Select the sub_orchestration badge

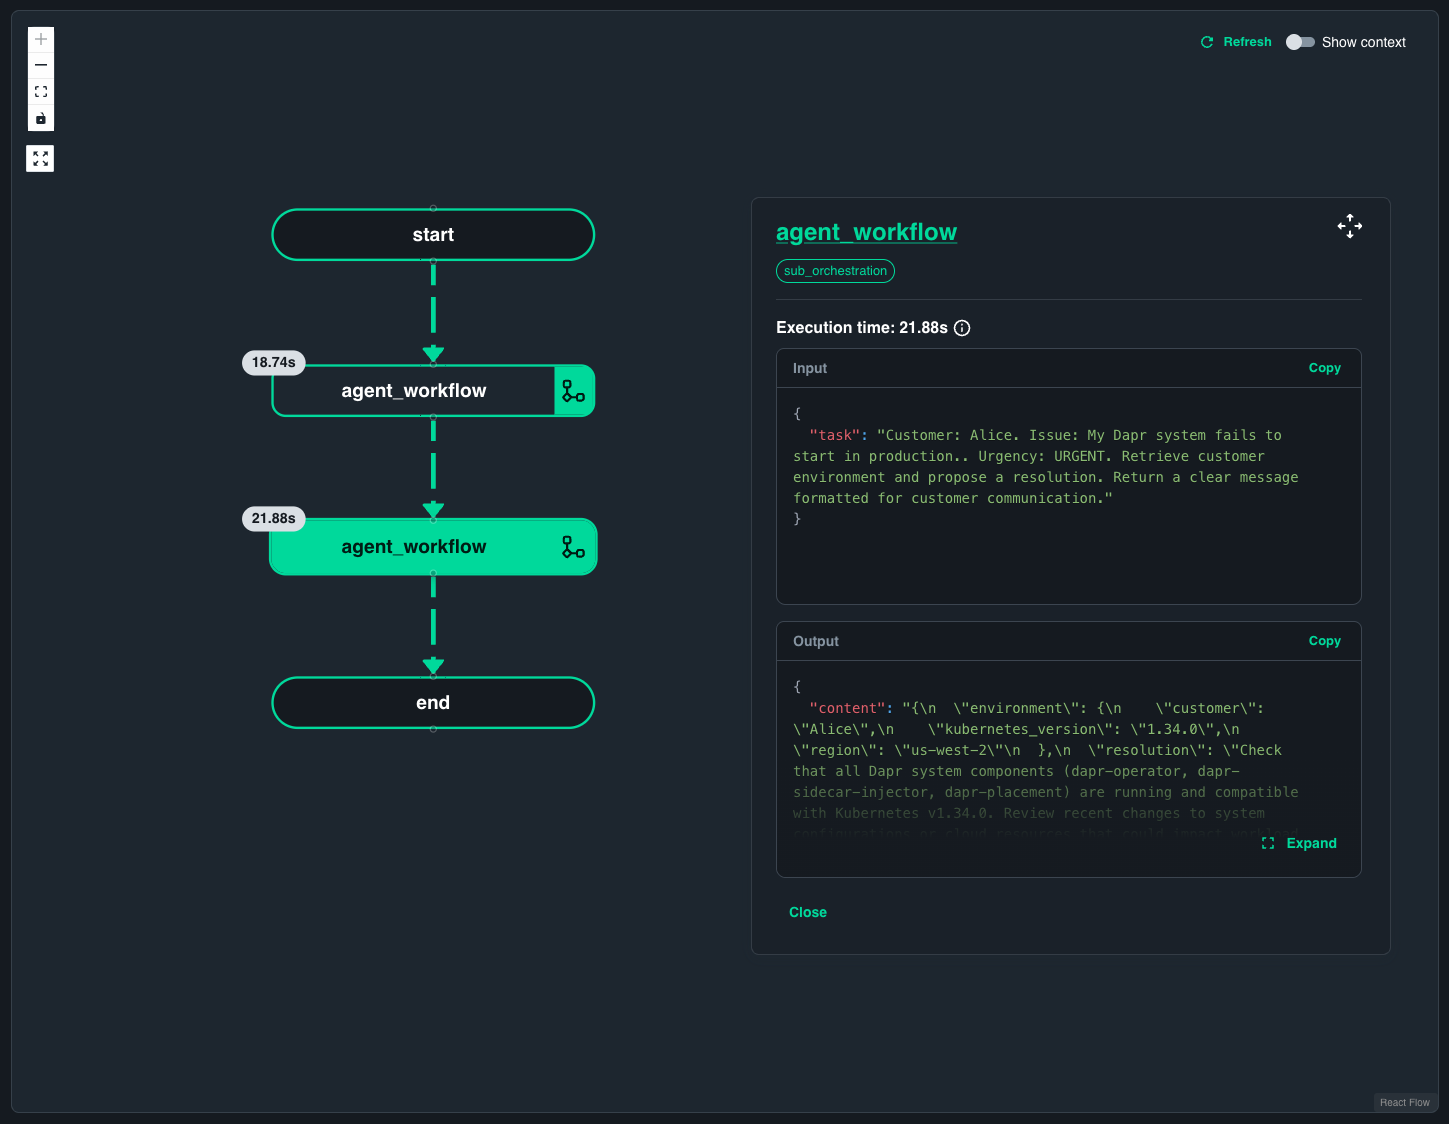click(835, 270)
